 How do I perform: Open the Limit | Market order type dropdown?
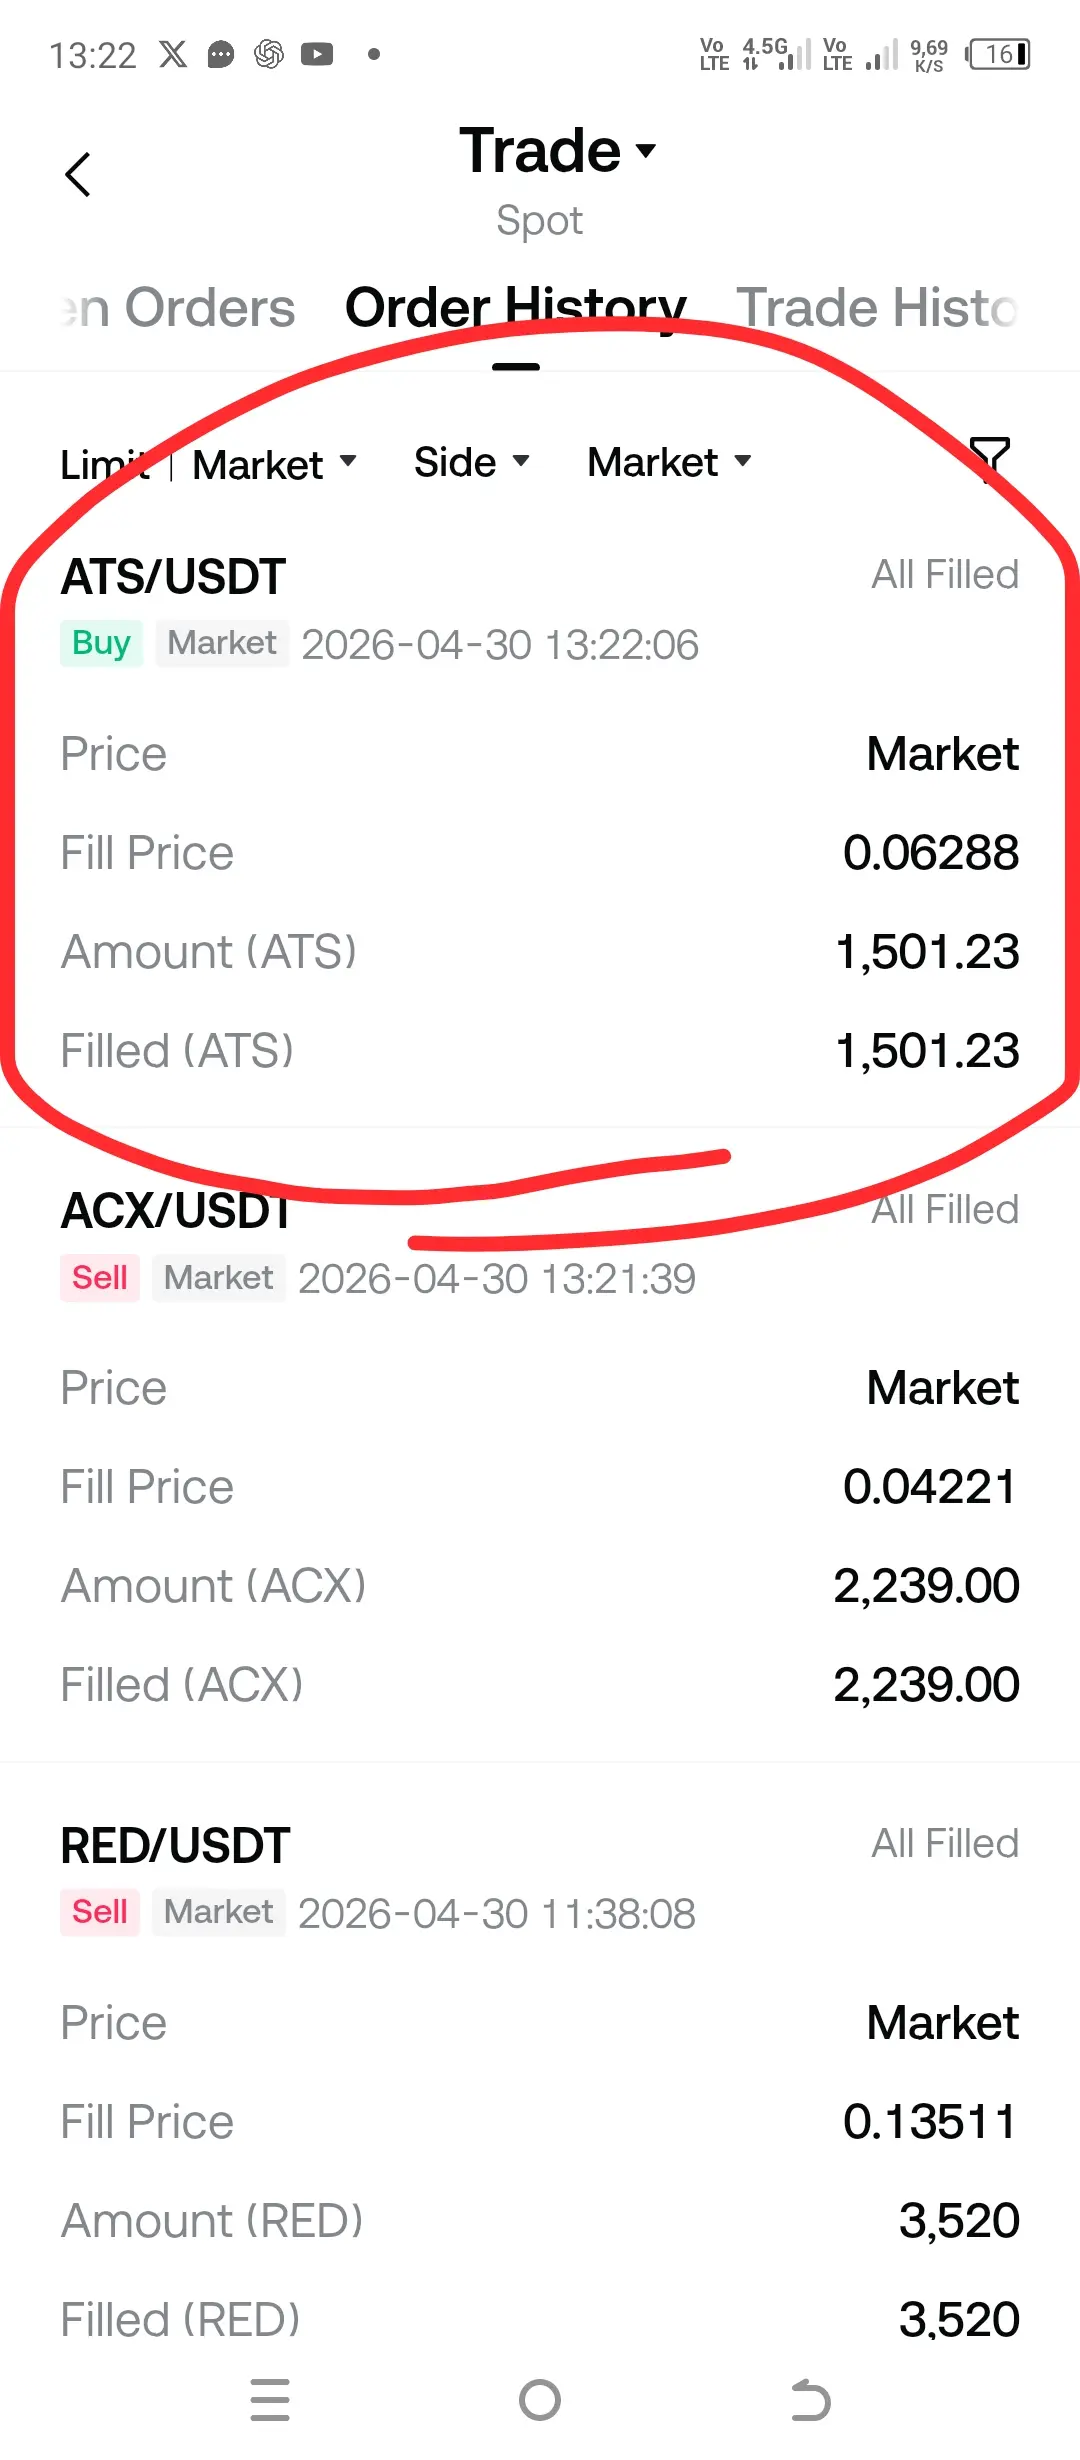pyautogui.click(x=208, y=464)
